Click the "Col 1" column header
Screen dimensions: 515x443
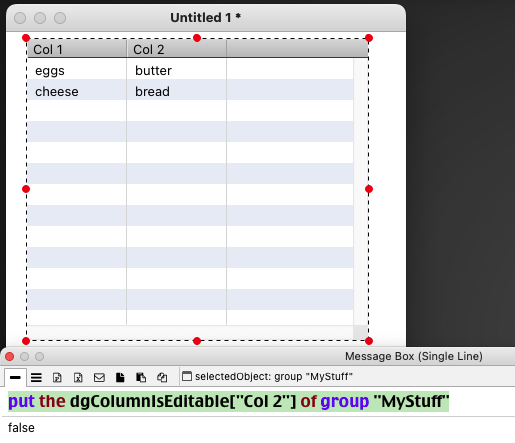77,49
